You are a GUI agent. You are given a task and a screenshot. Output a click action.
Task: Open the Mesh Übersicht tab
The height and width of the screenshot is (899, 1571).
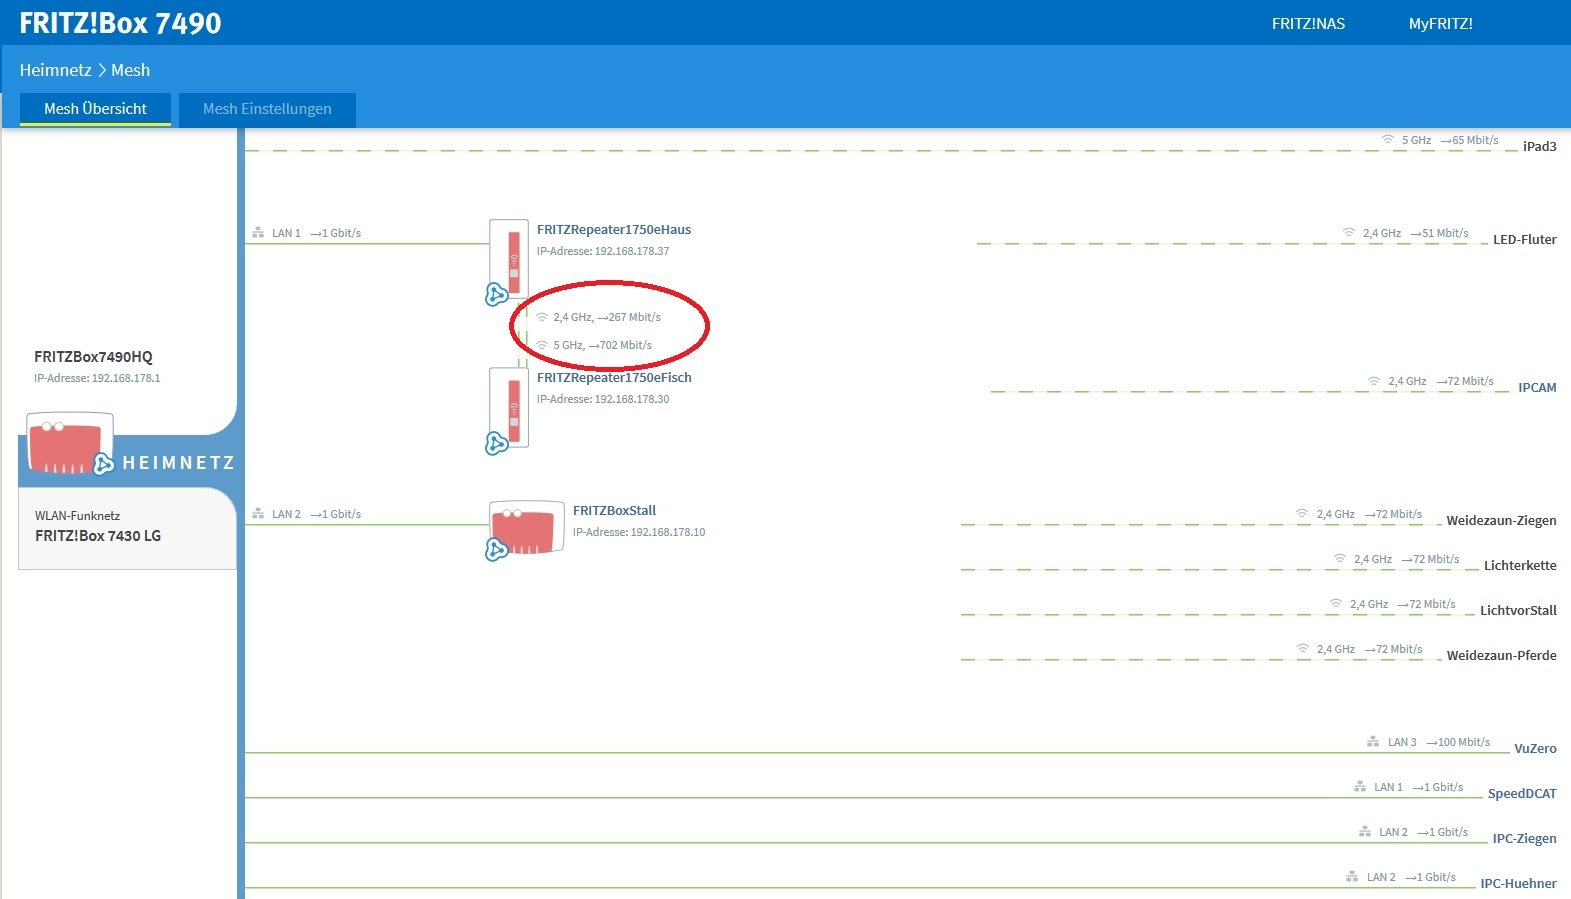pos(95,109)
